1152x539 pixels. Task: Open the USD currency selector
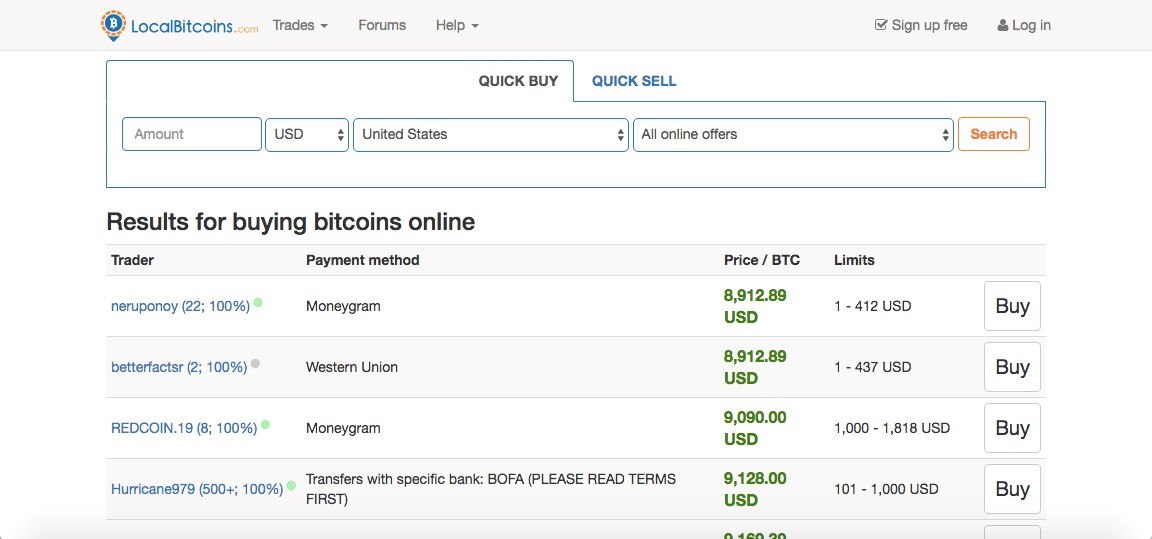pyautogui.click(x=307, y=134)
